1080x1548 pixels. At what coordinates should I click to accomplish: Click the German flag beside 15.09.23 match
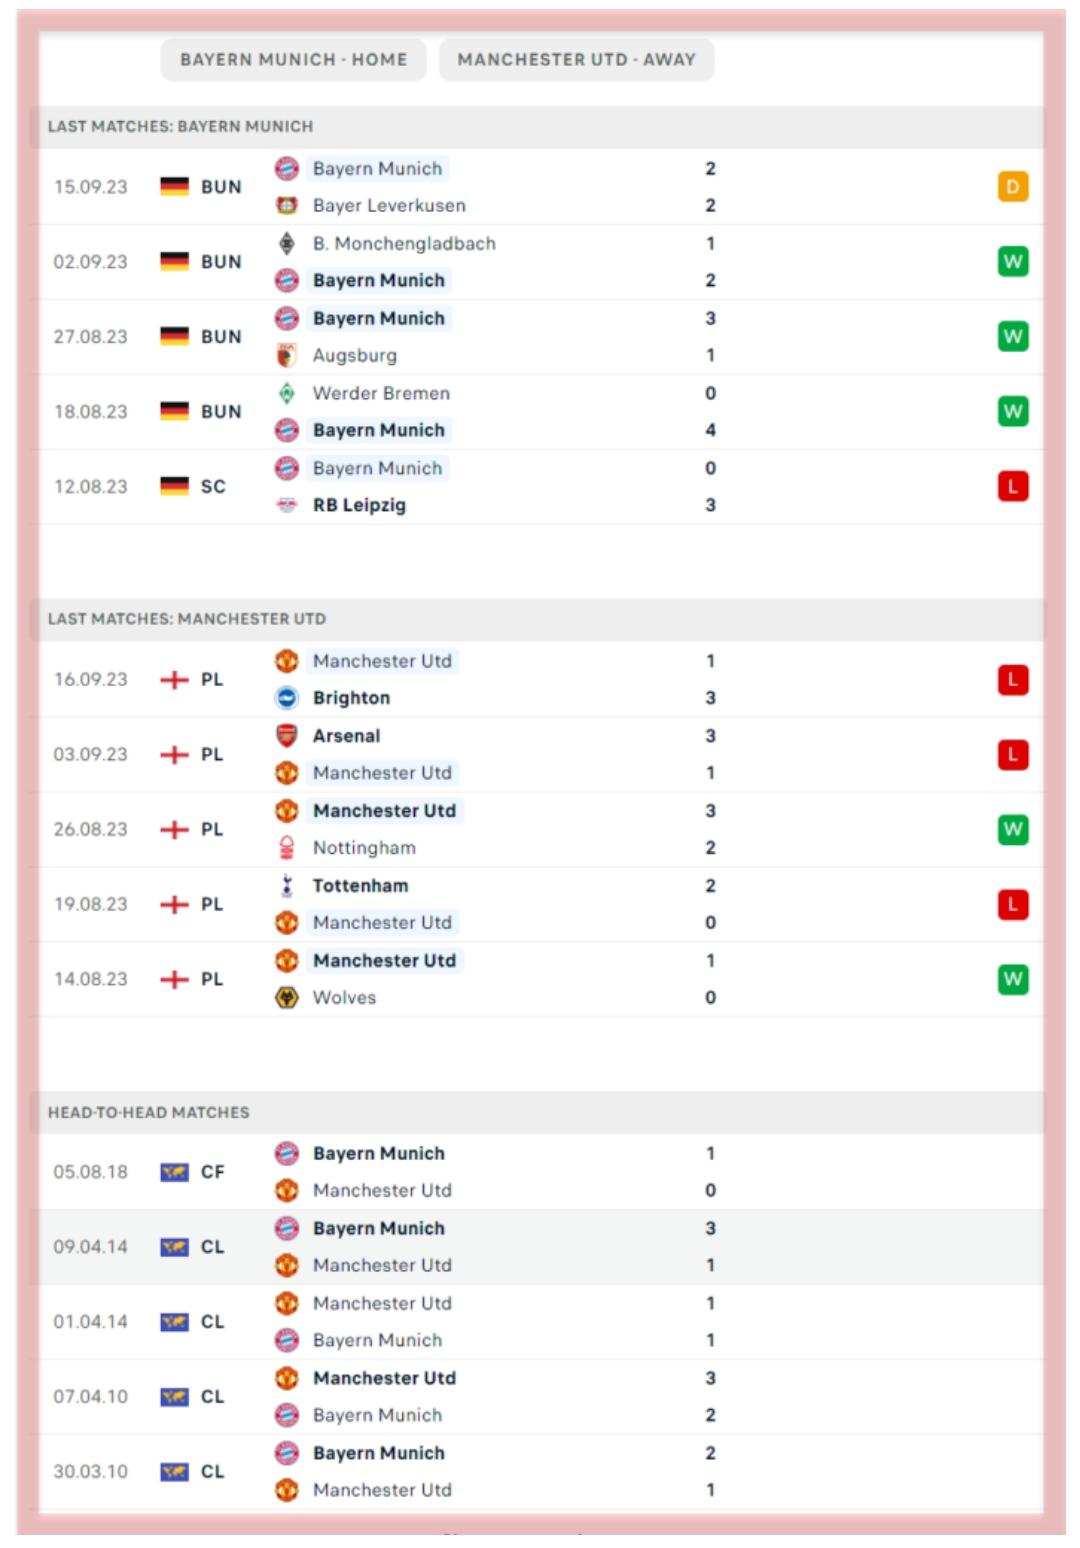(x=175, y=187)
